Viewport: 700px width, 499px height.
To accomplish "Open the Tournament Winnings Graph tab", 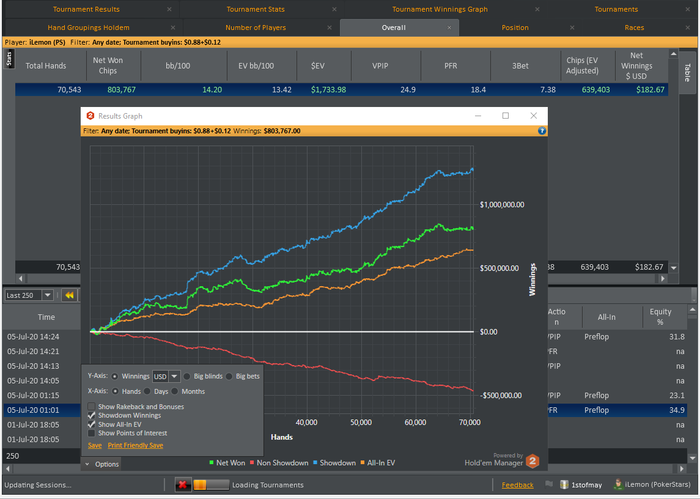I will coord(440,9).
